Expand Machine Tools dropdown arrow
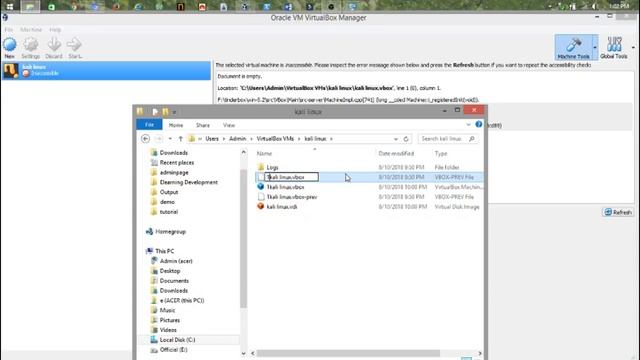640x360 pixels. [x=595, y=47]
